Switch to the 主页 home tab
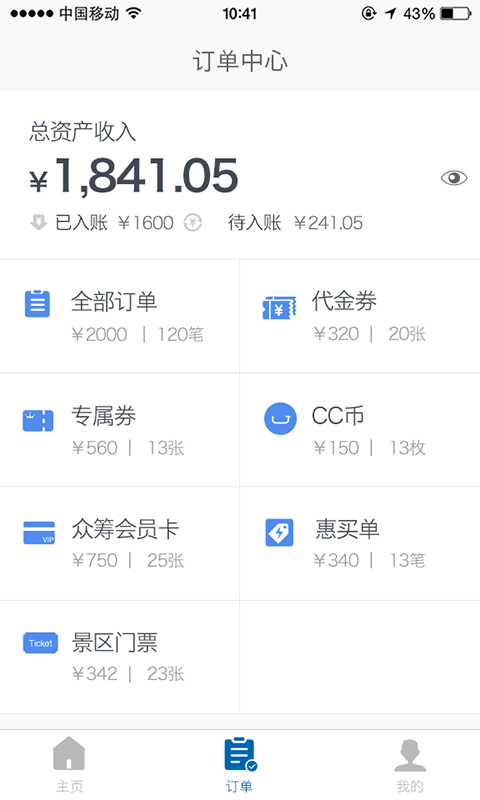 [x=69, y=764]
